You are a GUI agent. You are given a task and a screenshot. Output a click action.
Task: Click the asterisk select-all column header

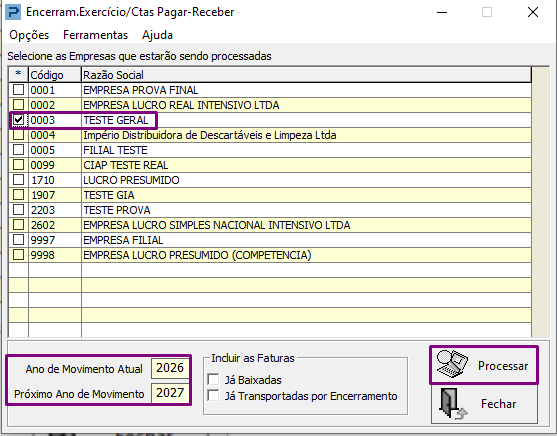click(x=18, y=75)
